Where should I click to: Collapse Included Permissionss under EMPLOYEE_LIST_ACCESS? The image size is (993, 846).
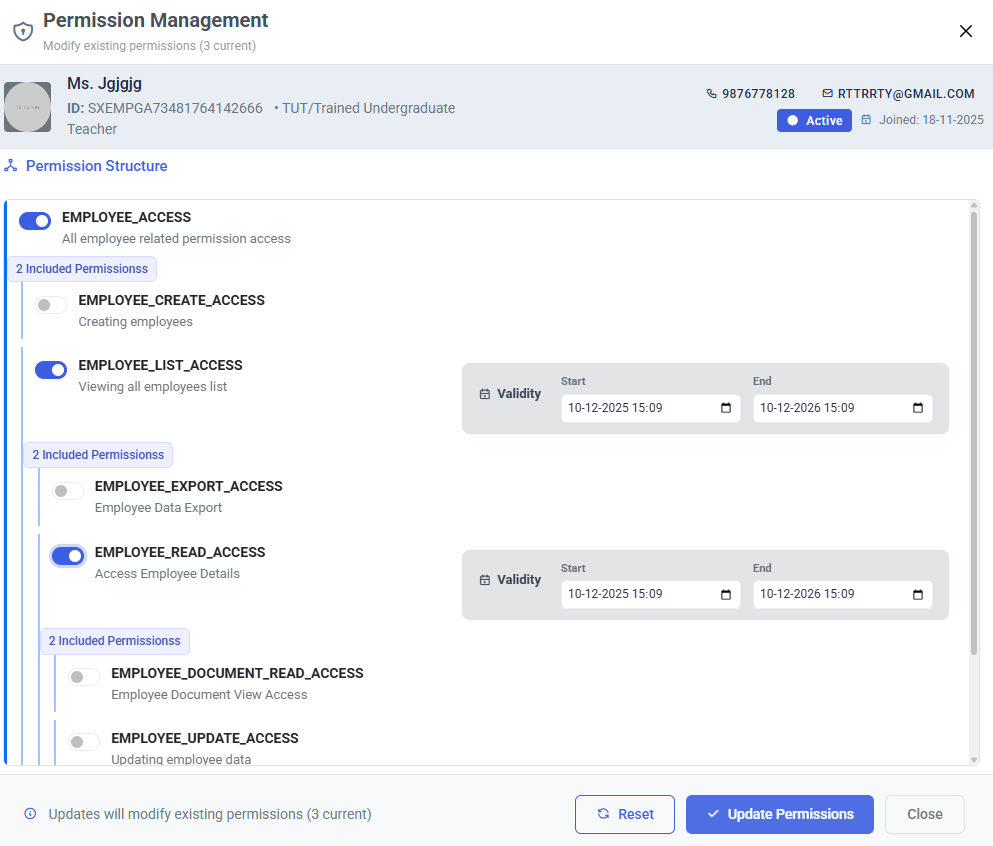tap(98, 455)
